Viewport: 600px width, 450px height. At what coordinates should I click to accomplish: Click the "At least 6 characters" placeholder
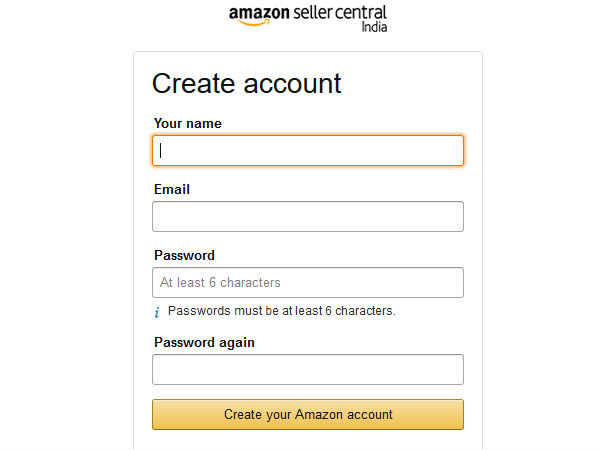(220, 283)
